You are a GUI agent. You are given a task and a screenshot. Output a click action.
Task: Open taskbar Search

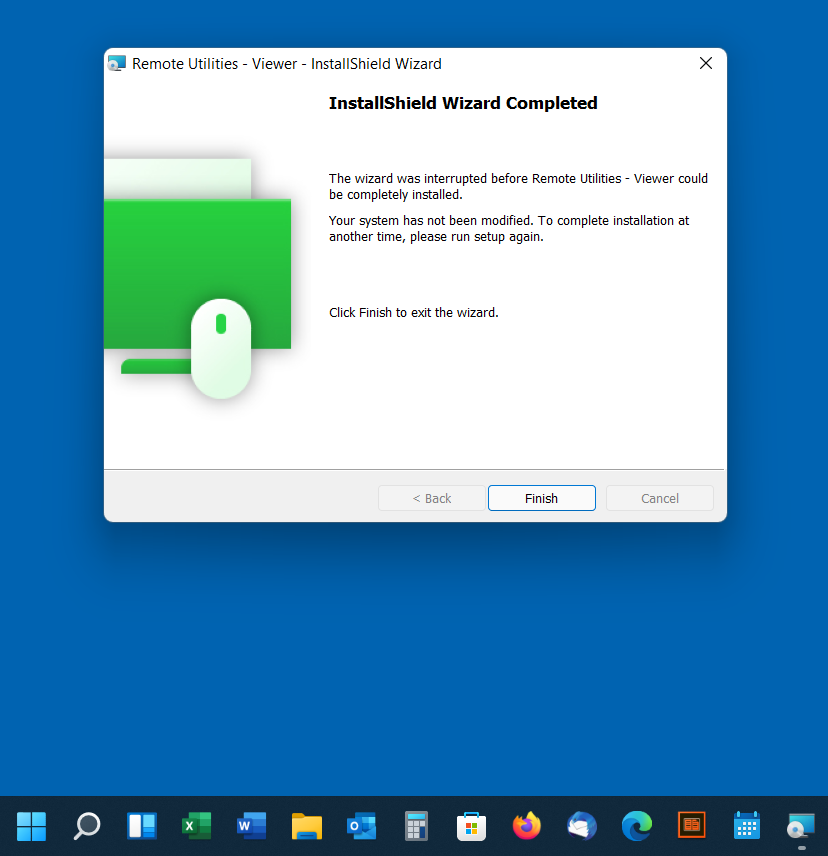click(x=87, y=826)
